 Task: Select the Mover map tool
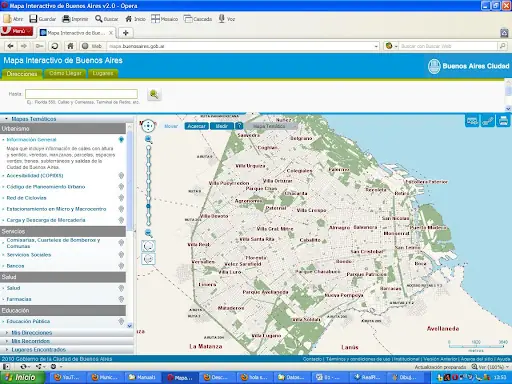click(x=171, y=126)
